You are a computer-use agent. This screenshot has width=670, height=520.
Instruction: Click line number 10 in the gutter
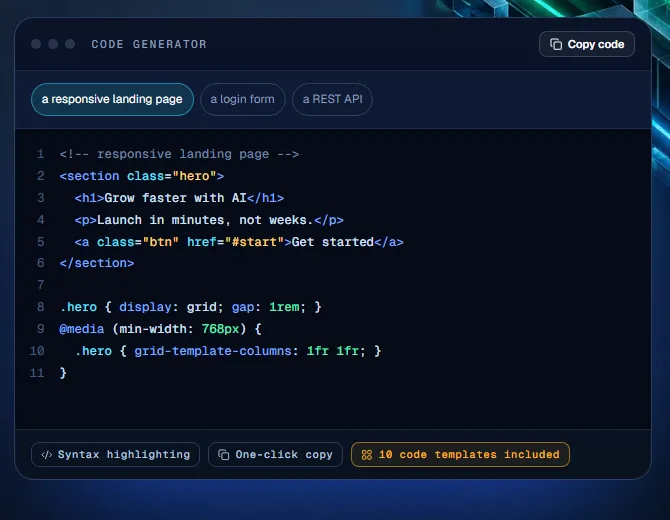pos(37,351)
